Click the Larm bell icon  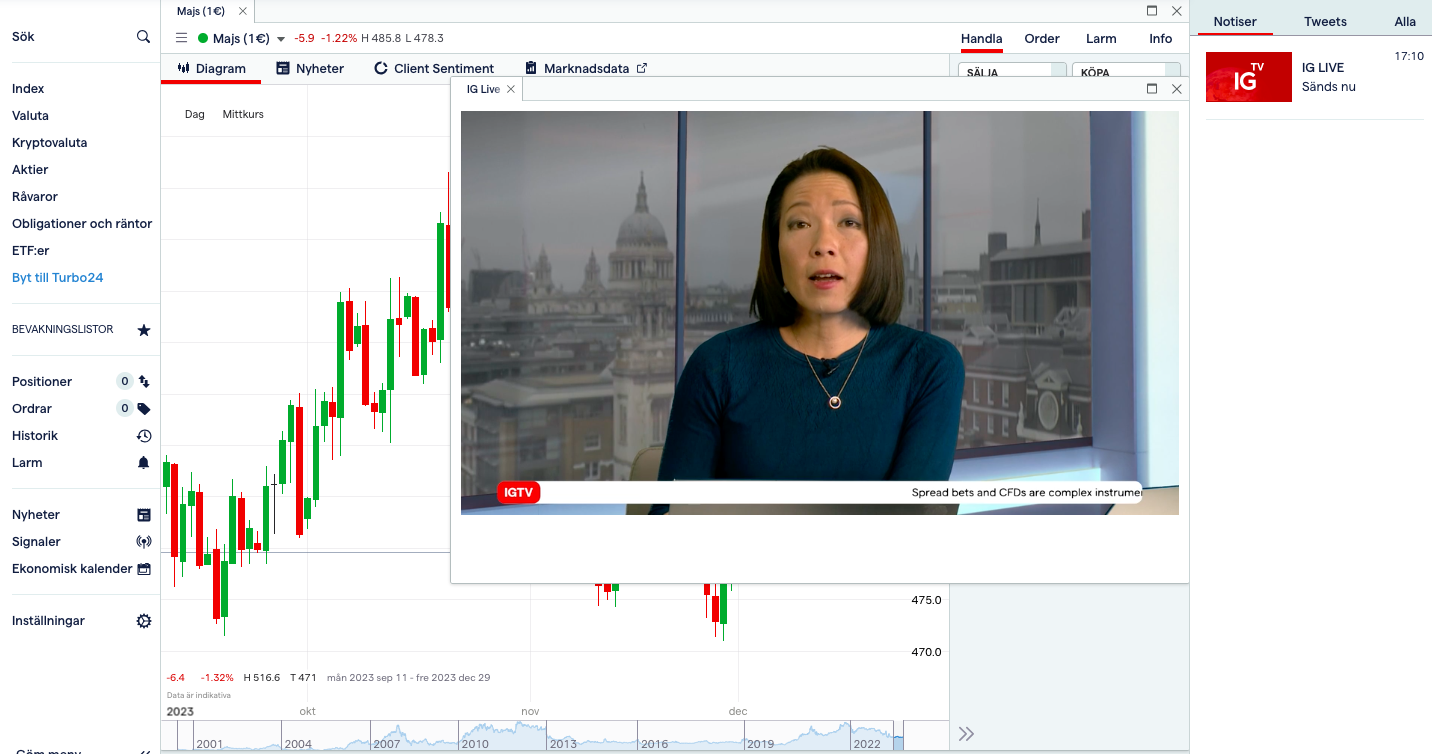[143, 463]
